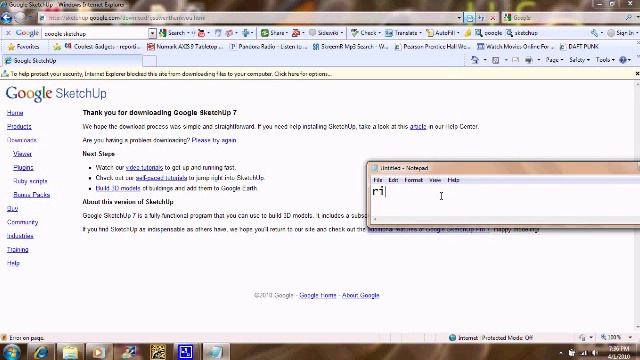Click the New Tab button

click(x=149, y=61)
